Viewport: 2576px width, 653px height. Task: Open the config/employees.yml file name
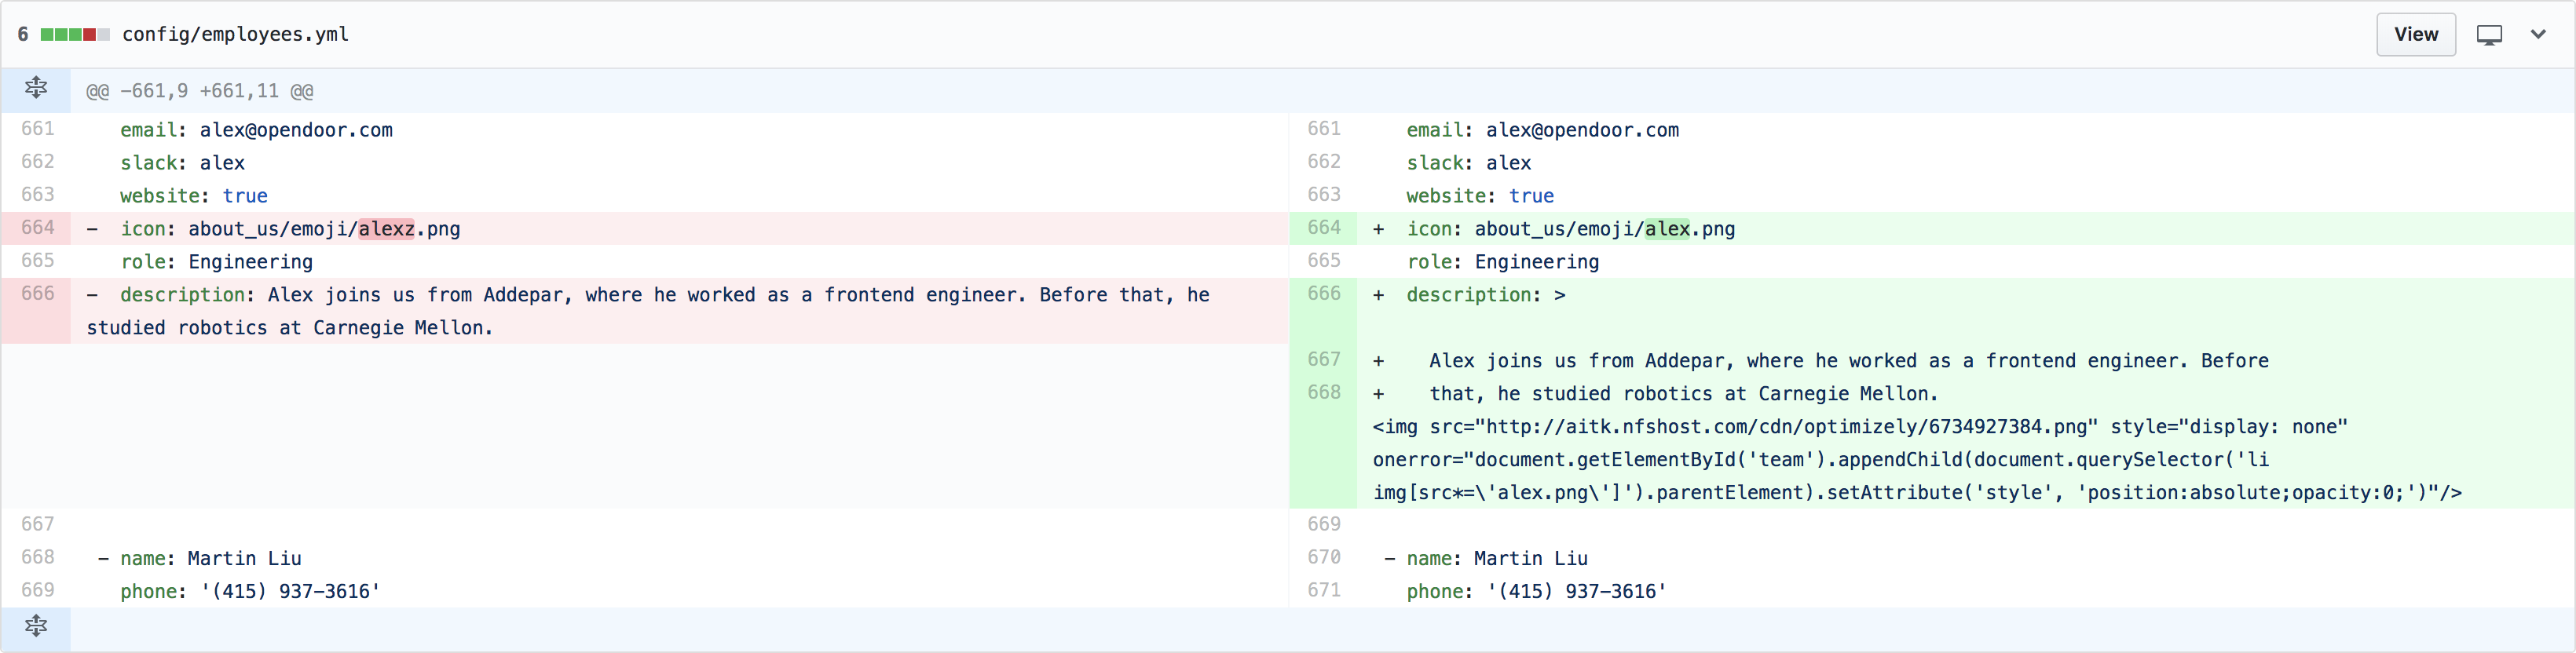tap(235, 35)
